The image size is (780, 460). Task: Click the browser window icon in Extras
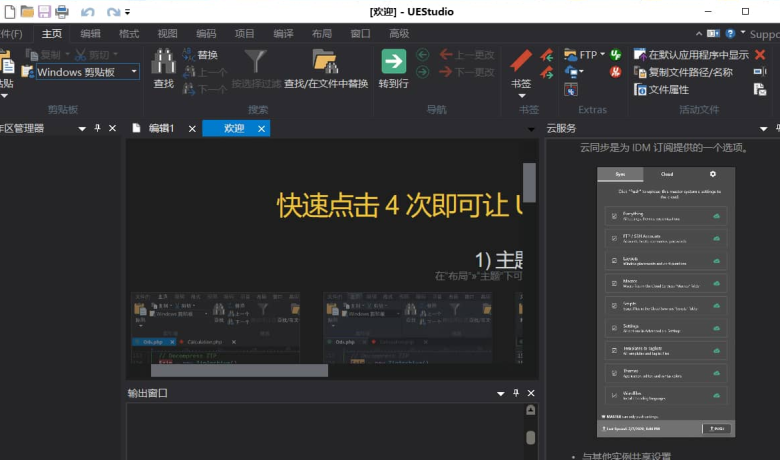(x=571, y=90)
